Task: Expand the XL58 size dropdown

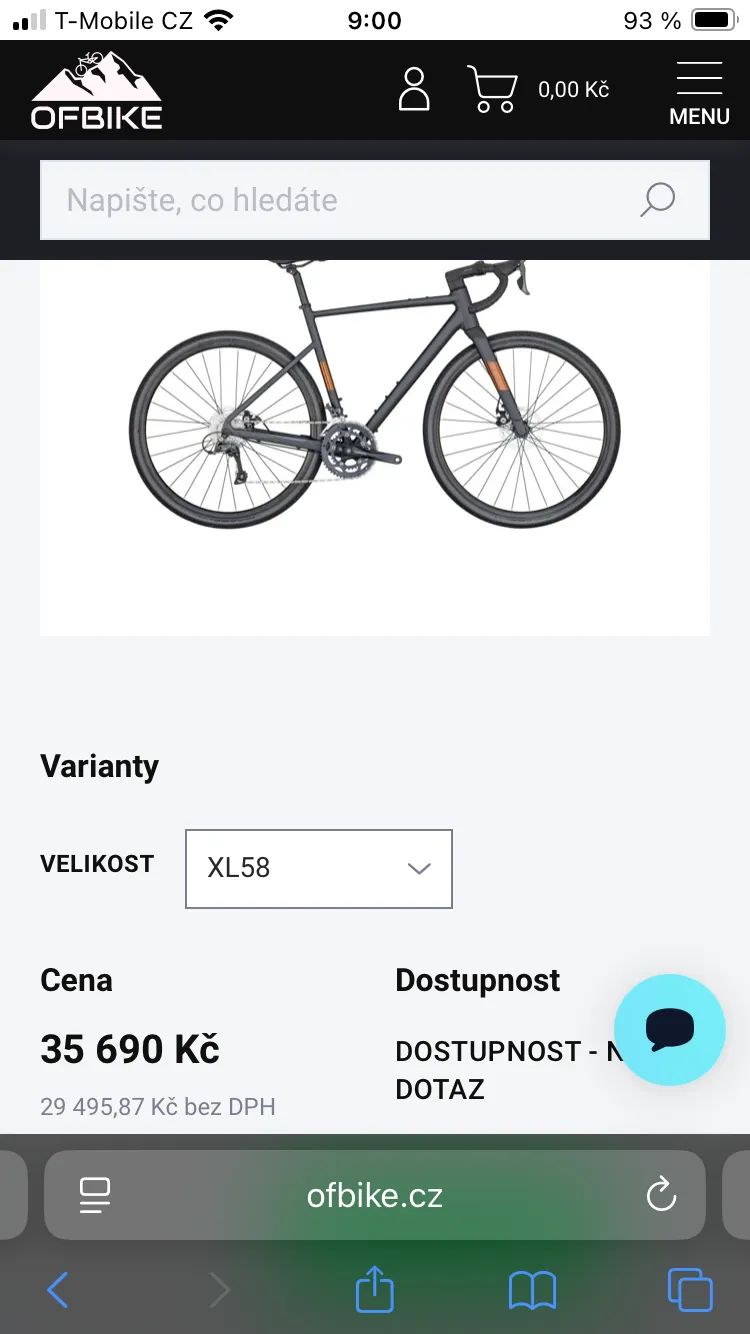Action: 318,868
